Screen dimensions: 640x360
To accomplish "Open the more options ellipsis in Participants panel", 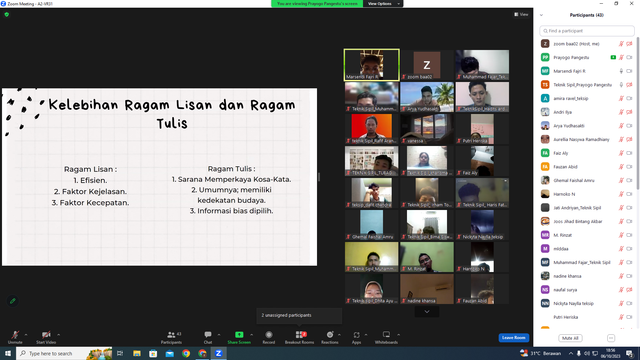I will tap(611, 338).
